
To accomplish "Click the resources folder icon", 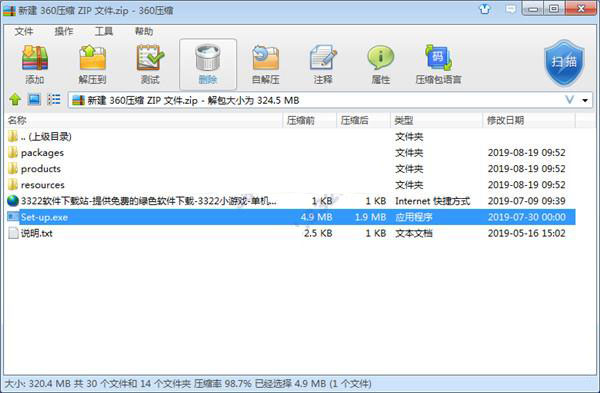I will tap(13, 185).
